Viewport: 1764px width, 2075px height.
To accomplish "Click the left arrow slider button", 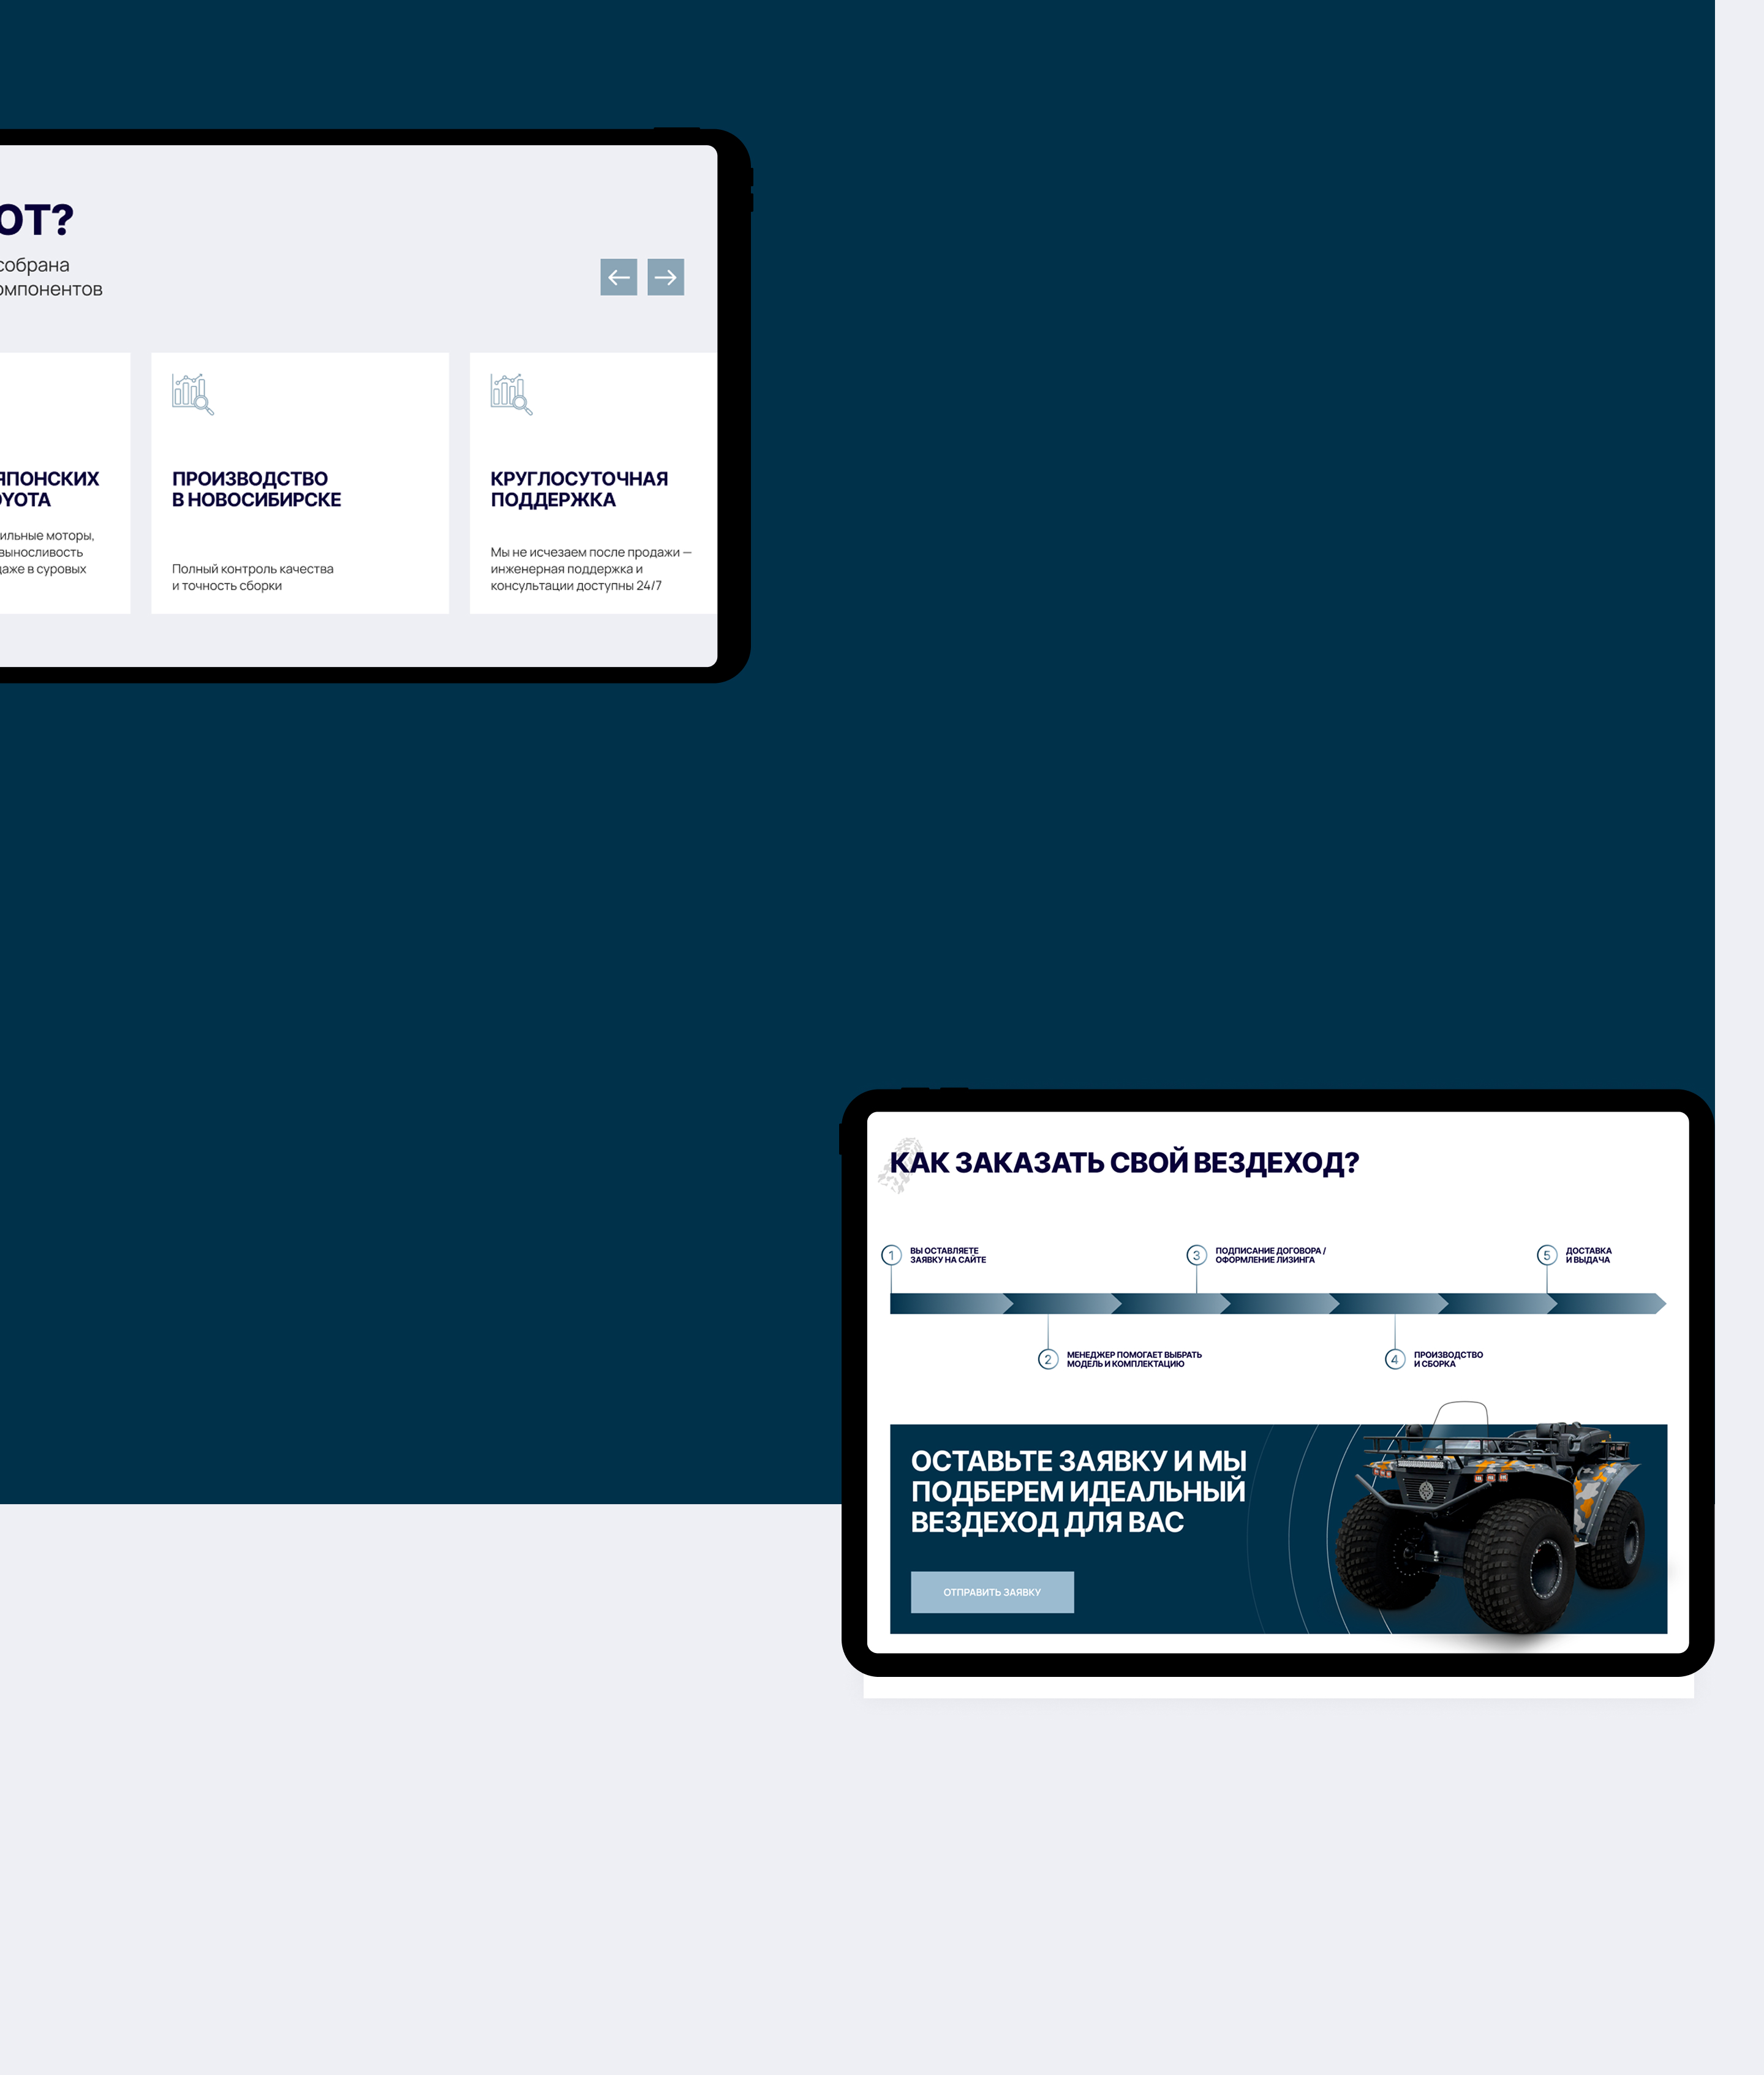I will 618,277.
